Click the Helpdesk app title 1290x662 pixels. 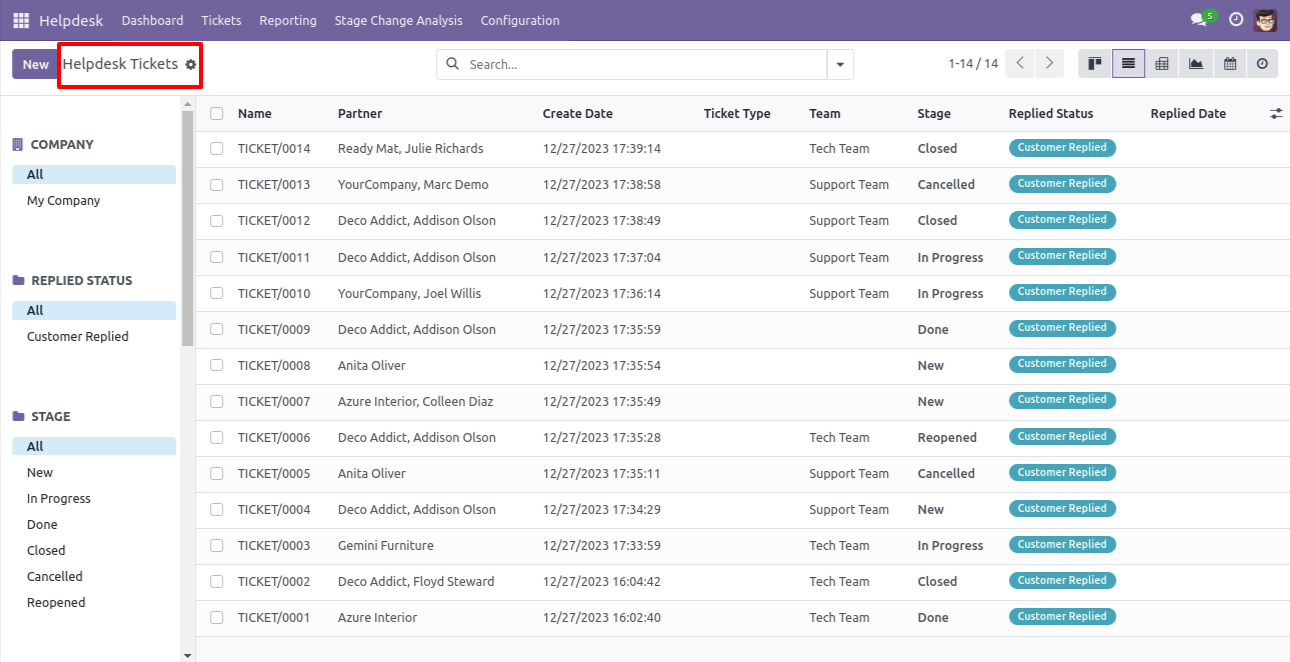point(71,20)
